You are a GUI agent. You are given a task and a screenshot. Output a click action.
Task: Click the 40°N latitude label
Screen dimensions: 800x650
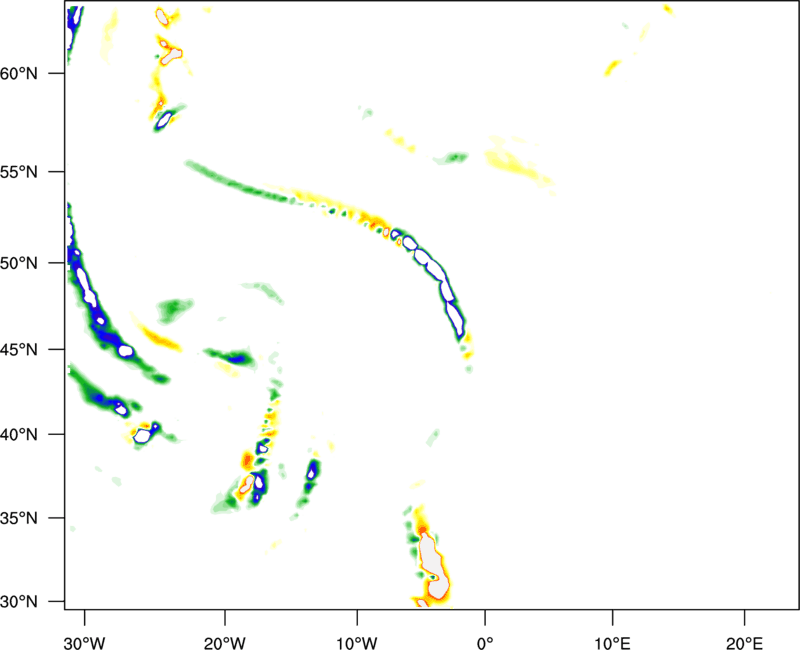[x=19, y=435]
